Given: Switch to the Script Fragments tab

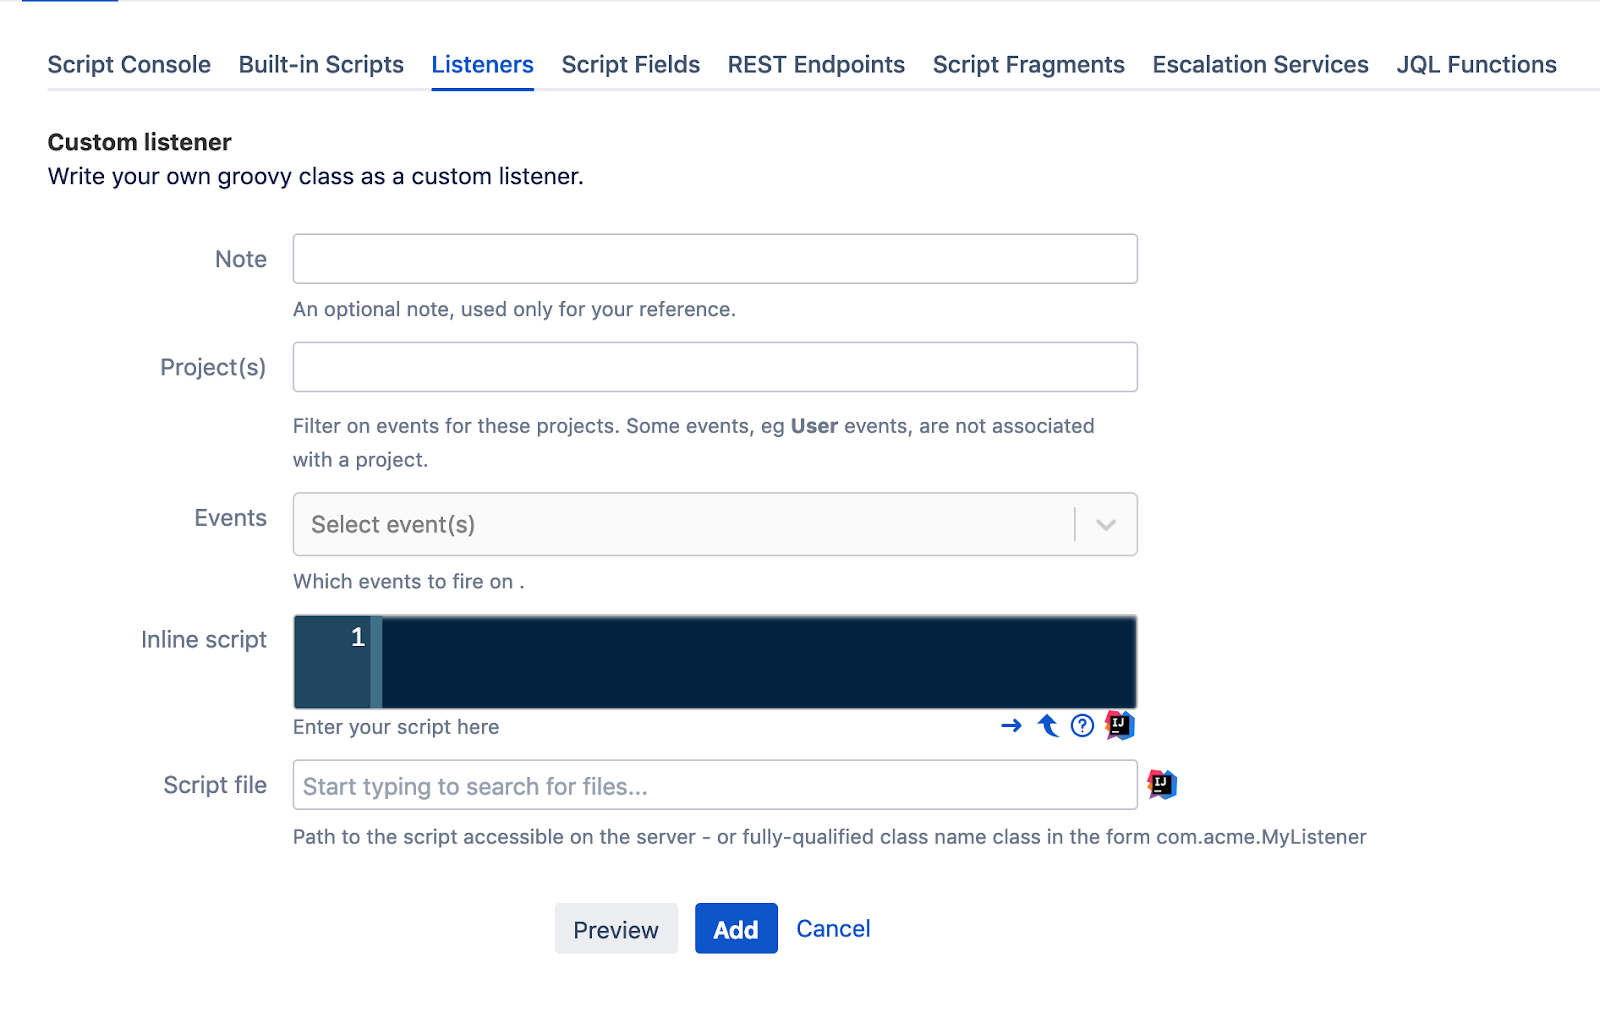Looking at the screenshot, I should click(1029, 65).
